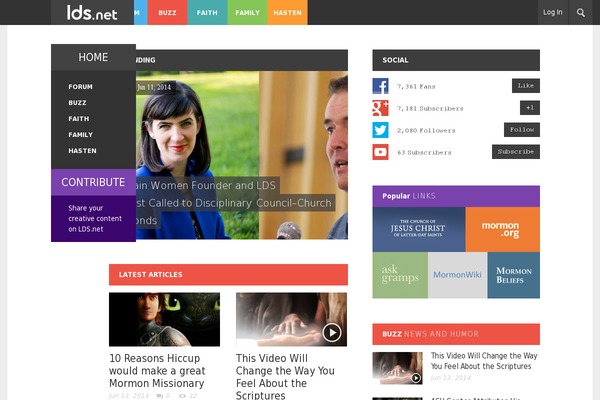This screenshot has width=600, height=400.
Task: Click the Popular LINKS header
Action: coord(456,196)
